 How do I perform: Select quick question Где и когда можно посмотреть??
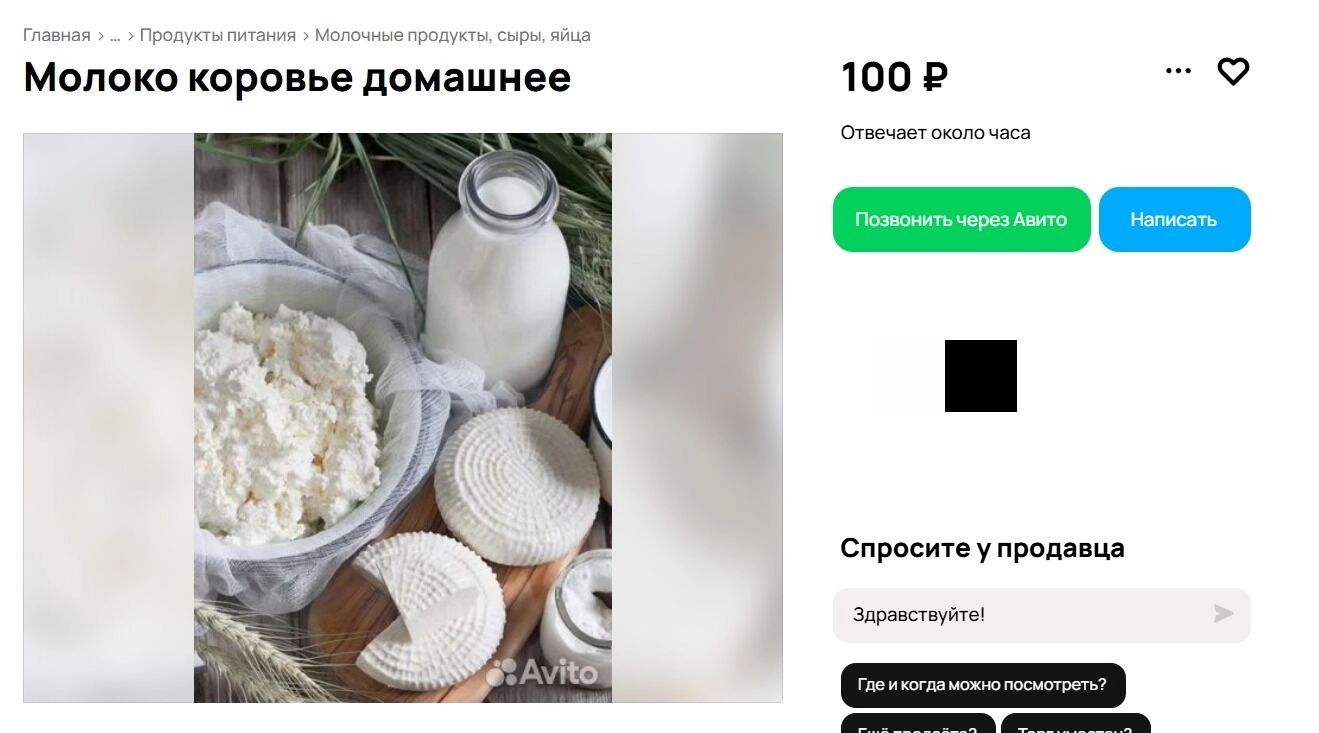point(983,685)
